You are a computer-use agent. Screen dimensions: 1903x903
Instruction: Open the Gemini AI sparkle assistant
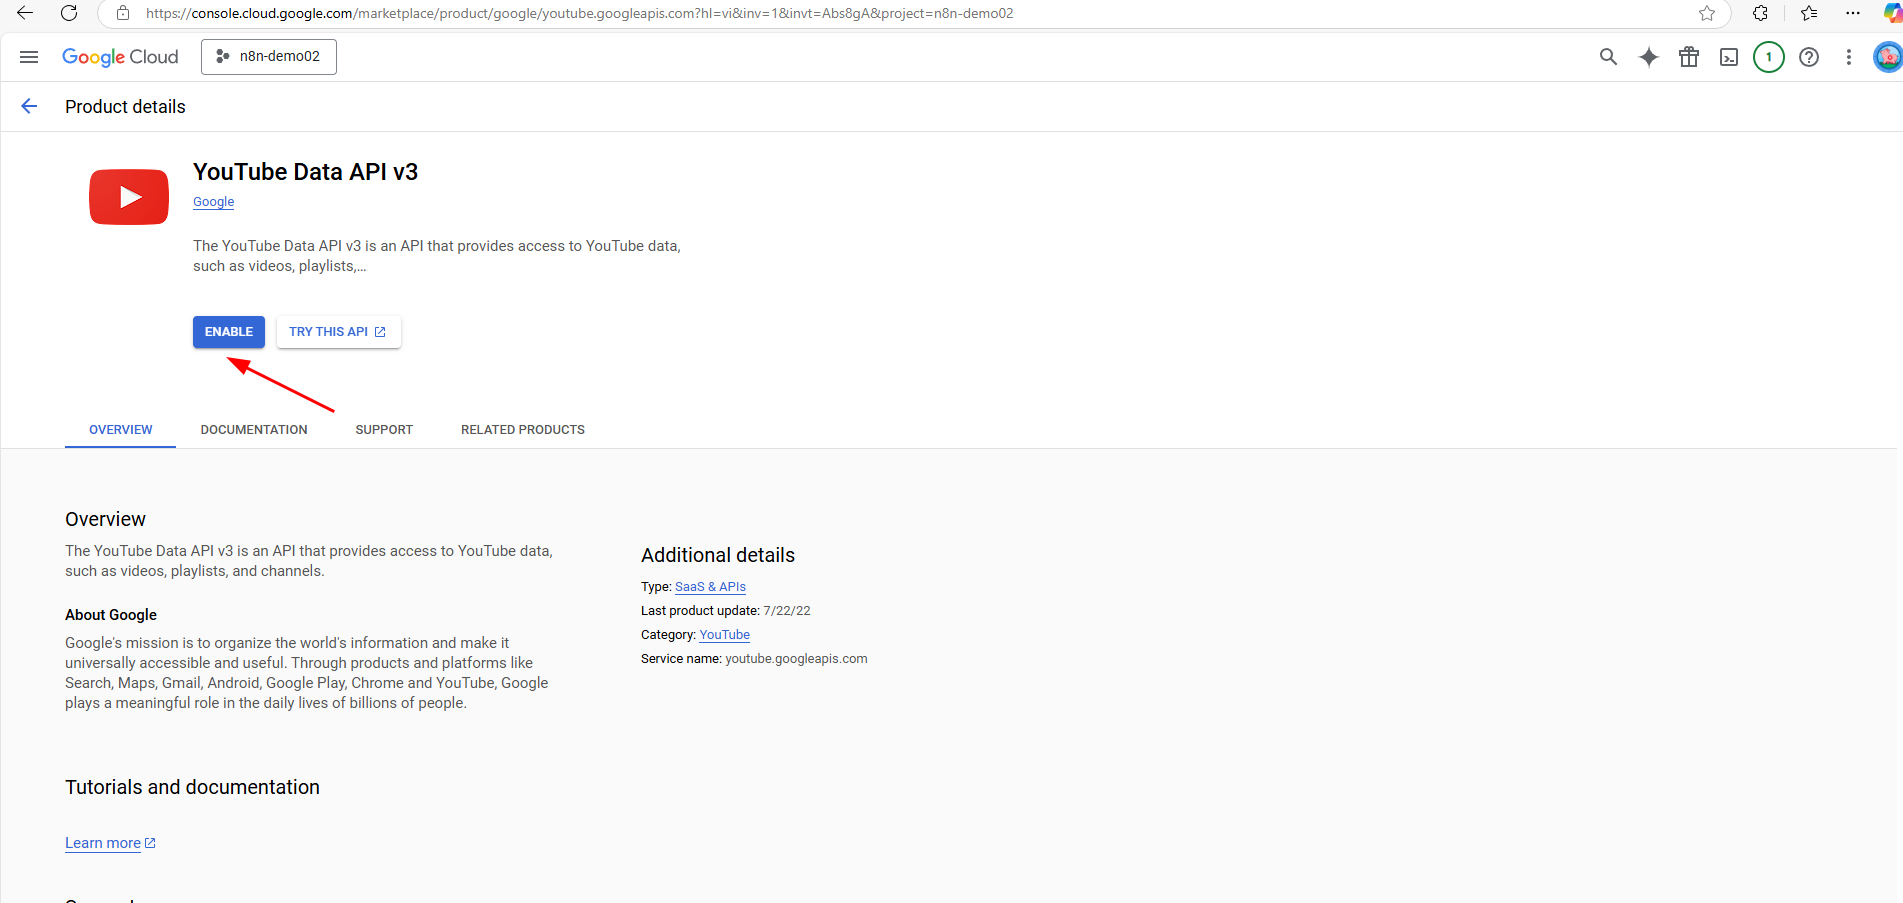tap(1649, 57)
